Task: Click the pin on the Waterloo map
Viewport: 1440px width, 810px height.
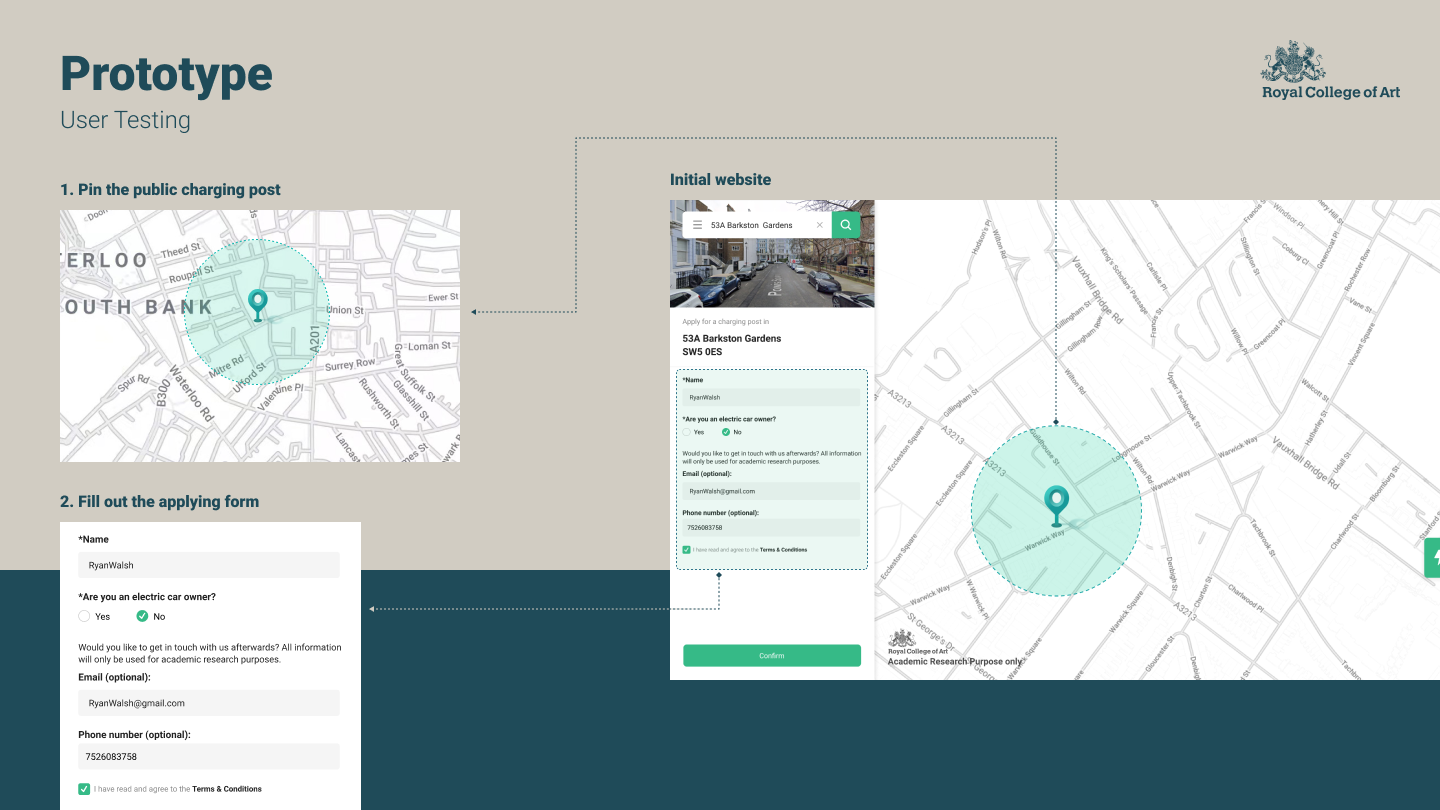Action: [258, 305]
